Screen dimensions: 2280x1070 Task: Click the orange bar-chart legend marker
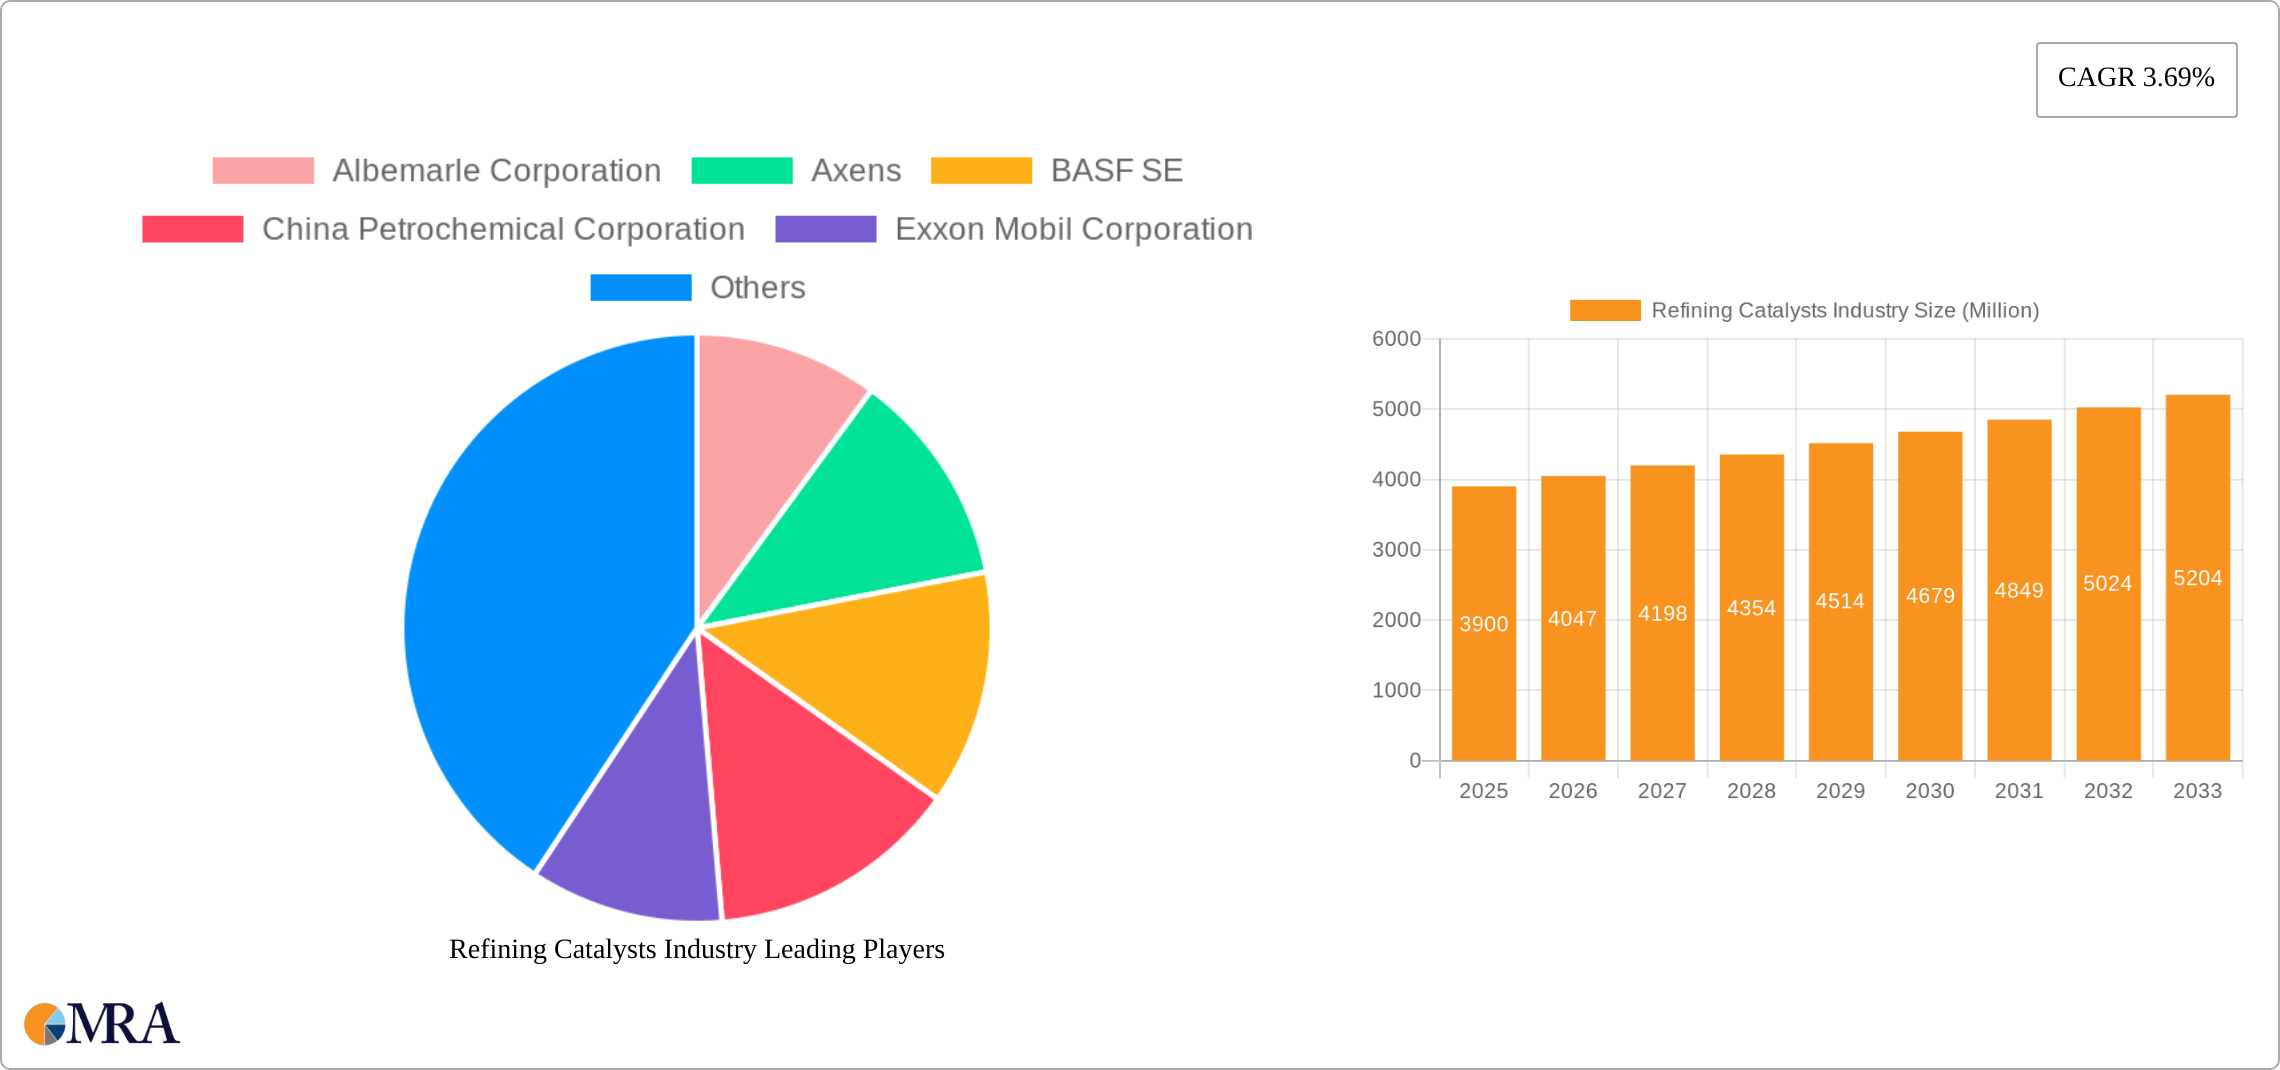1603,311
